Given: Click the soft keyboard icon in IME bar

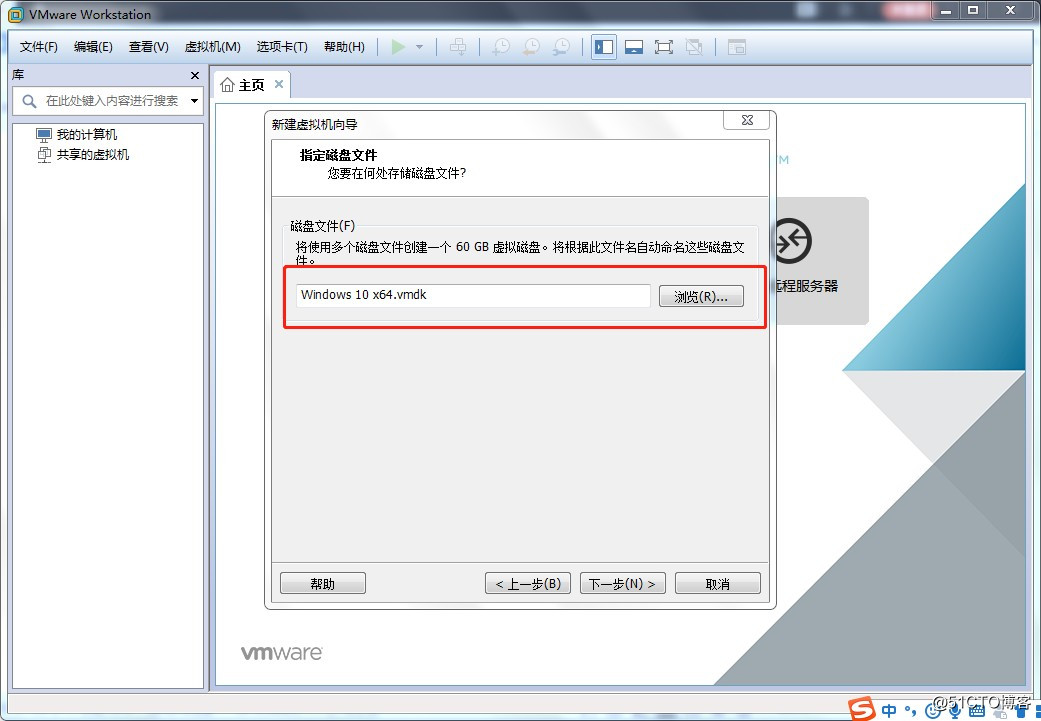Looking at the screenshot, I should pos(977,711).
